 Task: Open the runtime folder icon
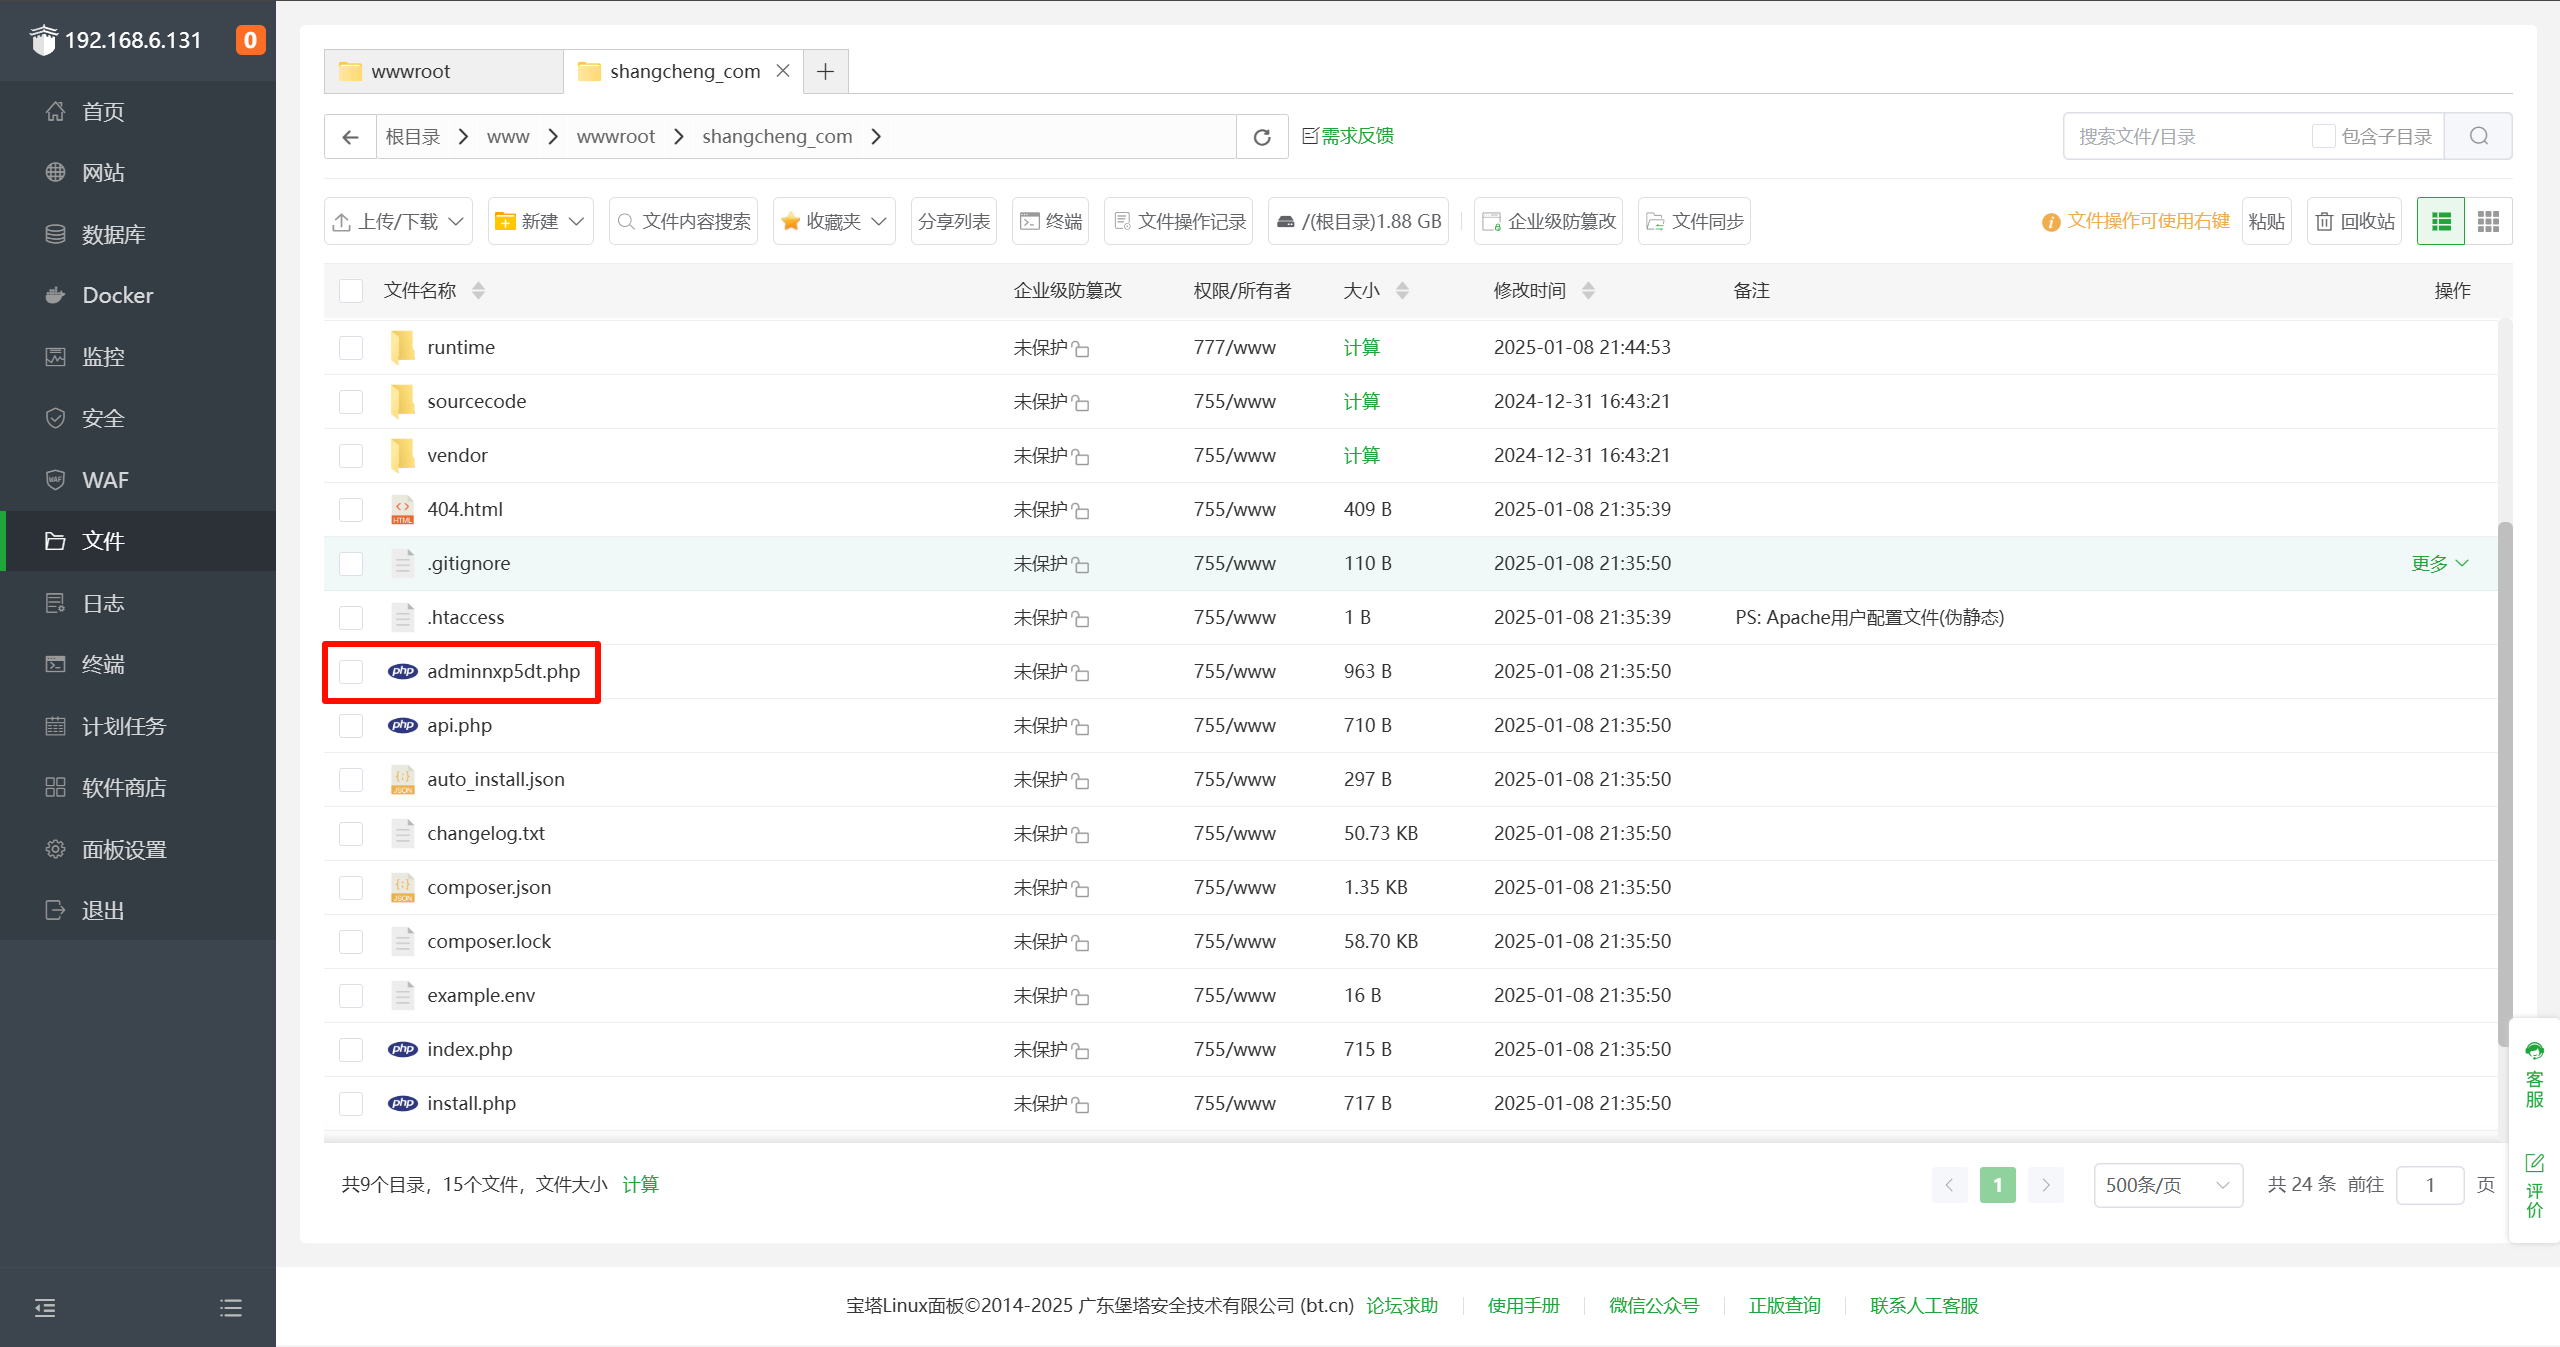tap(402, 347)
